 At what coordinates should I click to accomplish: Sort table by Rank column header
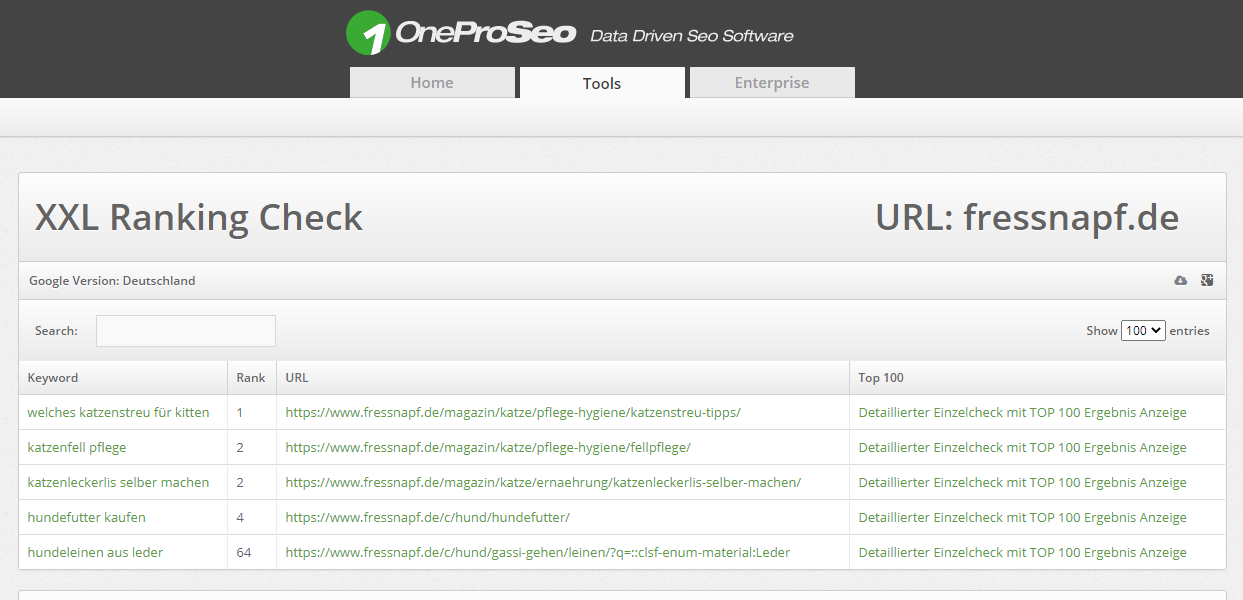tap(251, 378)
